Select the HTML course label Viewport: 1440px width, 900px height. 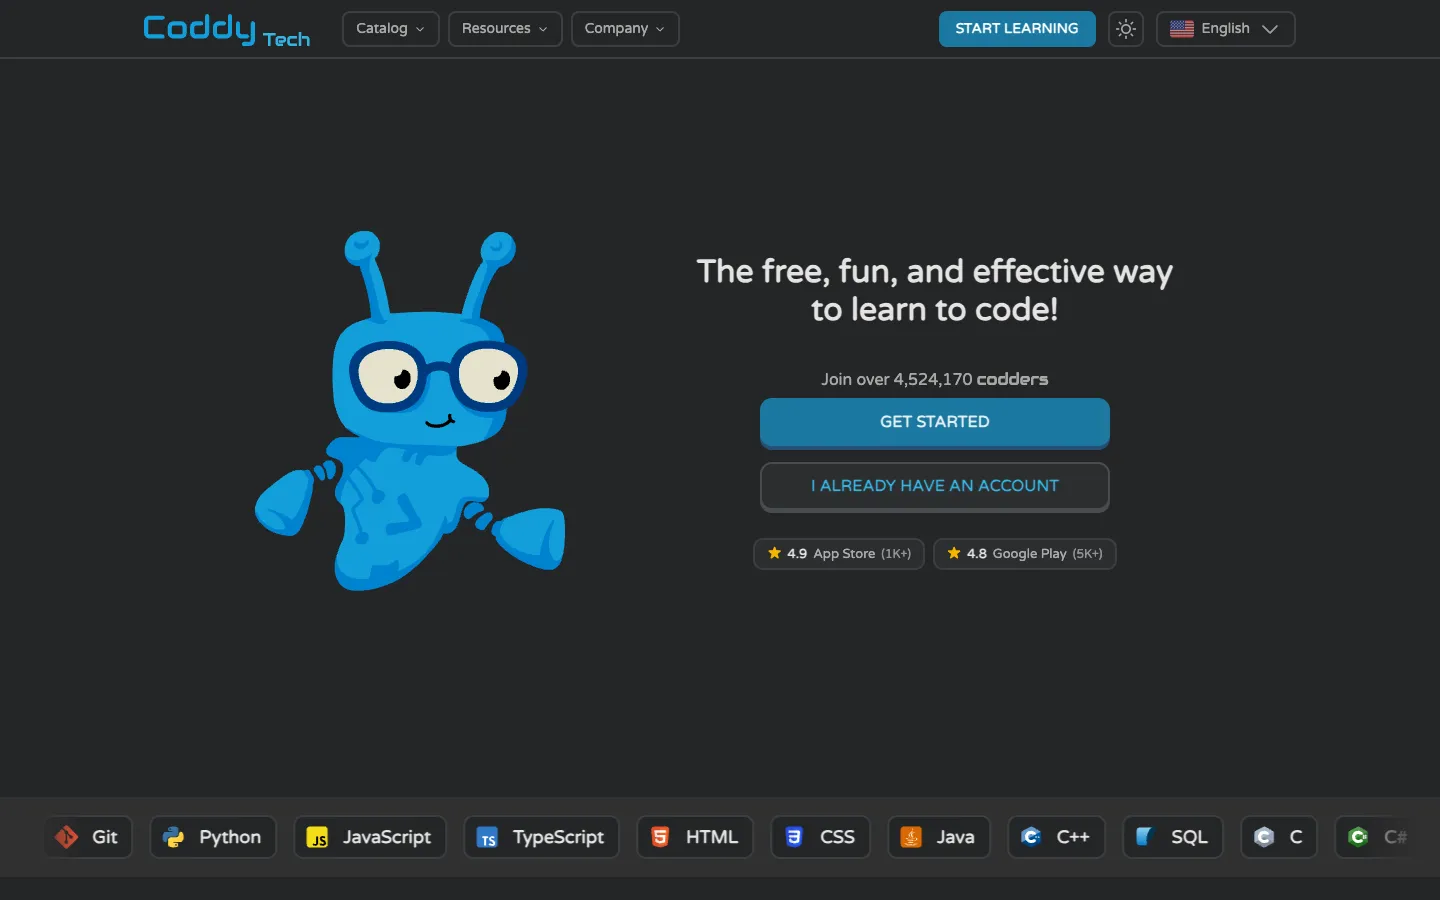(x=712, y=837)
